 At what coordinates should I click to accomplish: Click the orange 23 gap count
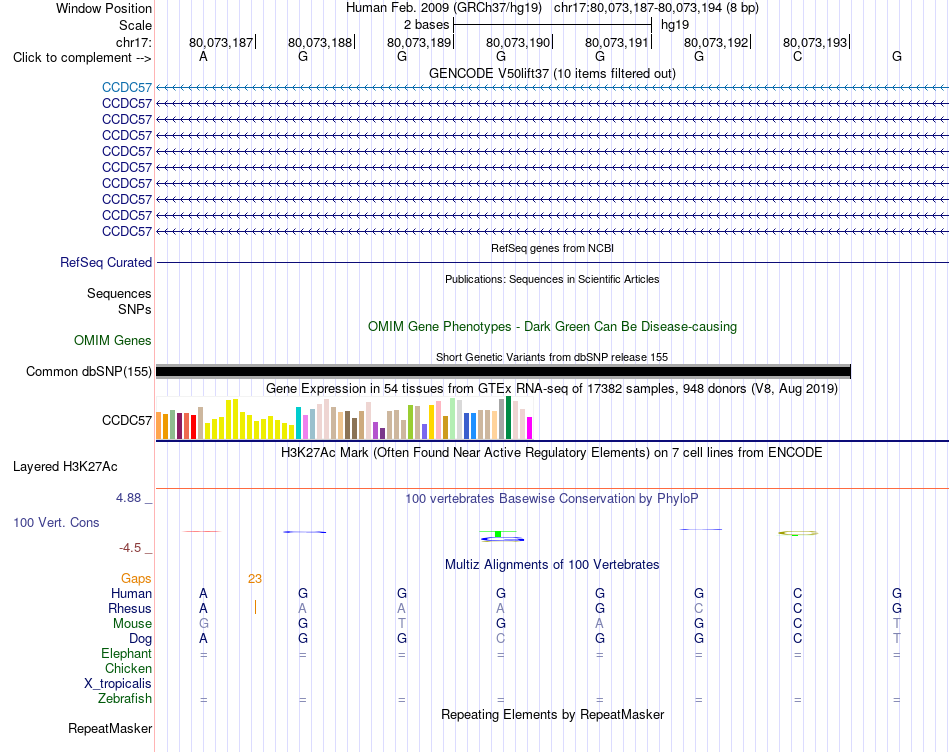pyautogui.click(x=254, y=579)
